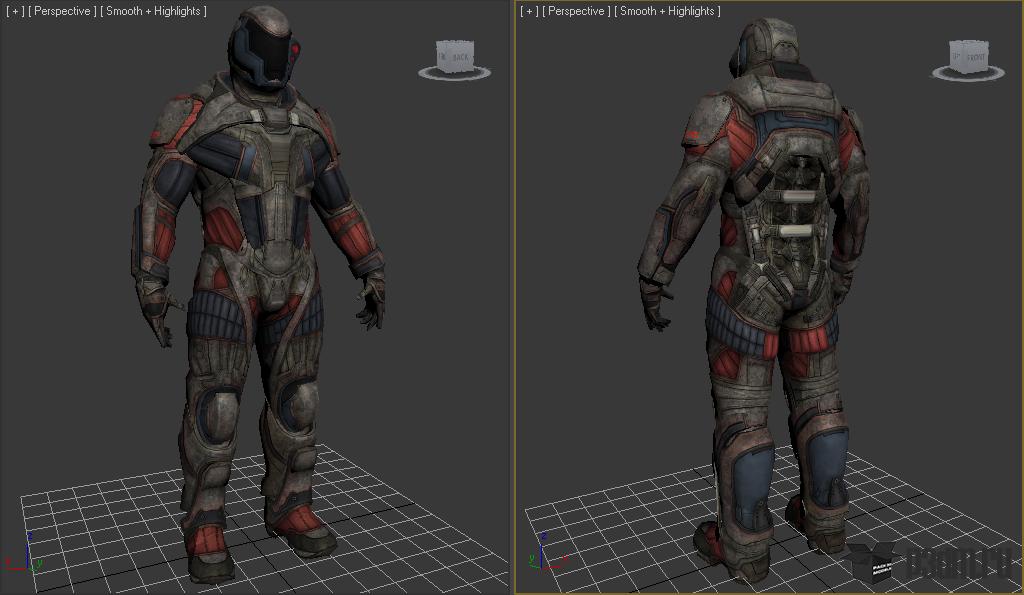Viewport: 1024px width, 595px height.
Task: Open the right viewport [+] general menu
Action: 529,11
